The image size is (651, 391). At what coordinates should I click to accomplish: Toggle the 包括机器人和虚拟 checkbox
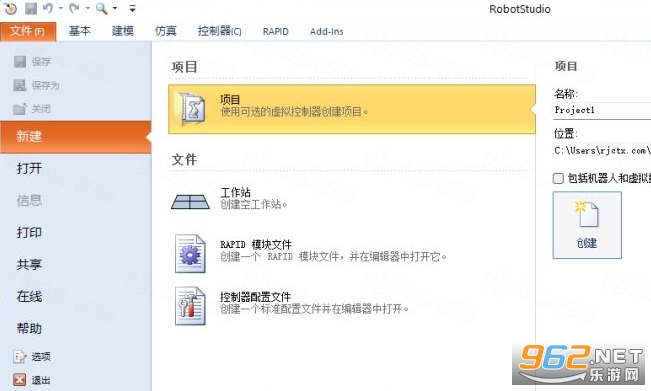(x=558, y=178)
